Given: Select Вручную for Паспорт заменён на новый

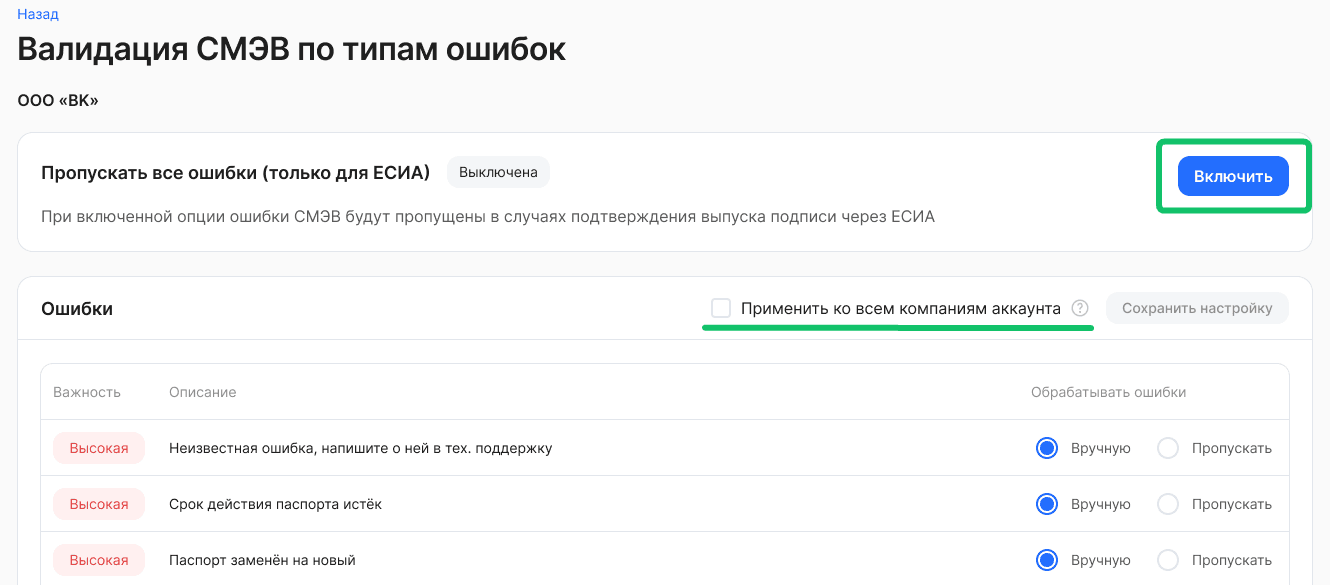Looking at the screenshot, I should [x=1047, y=560].
